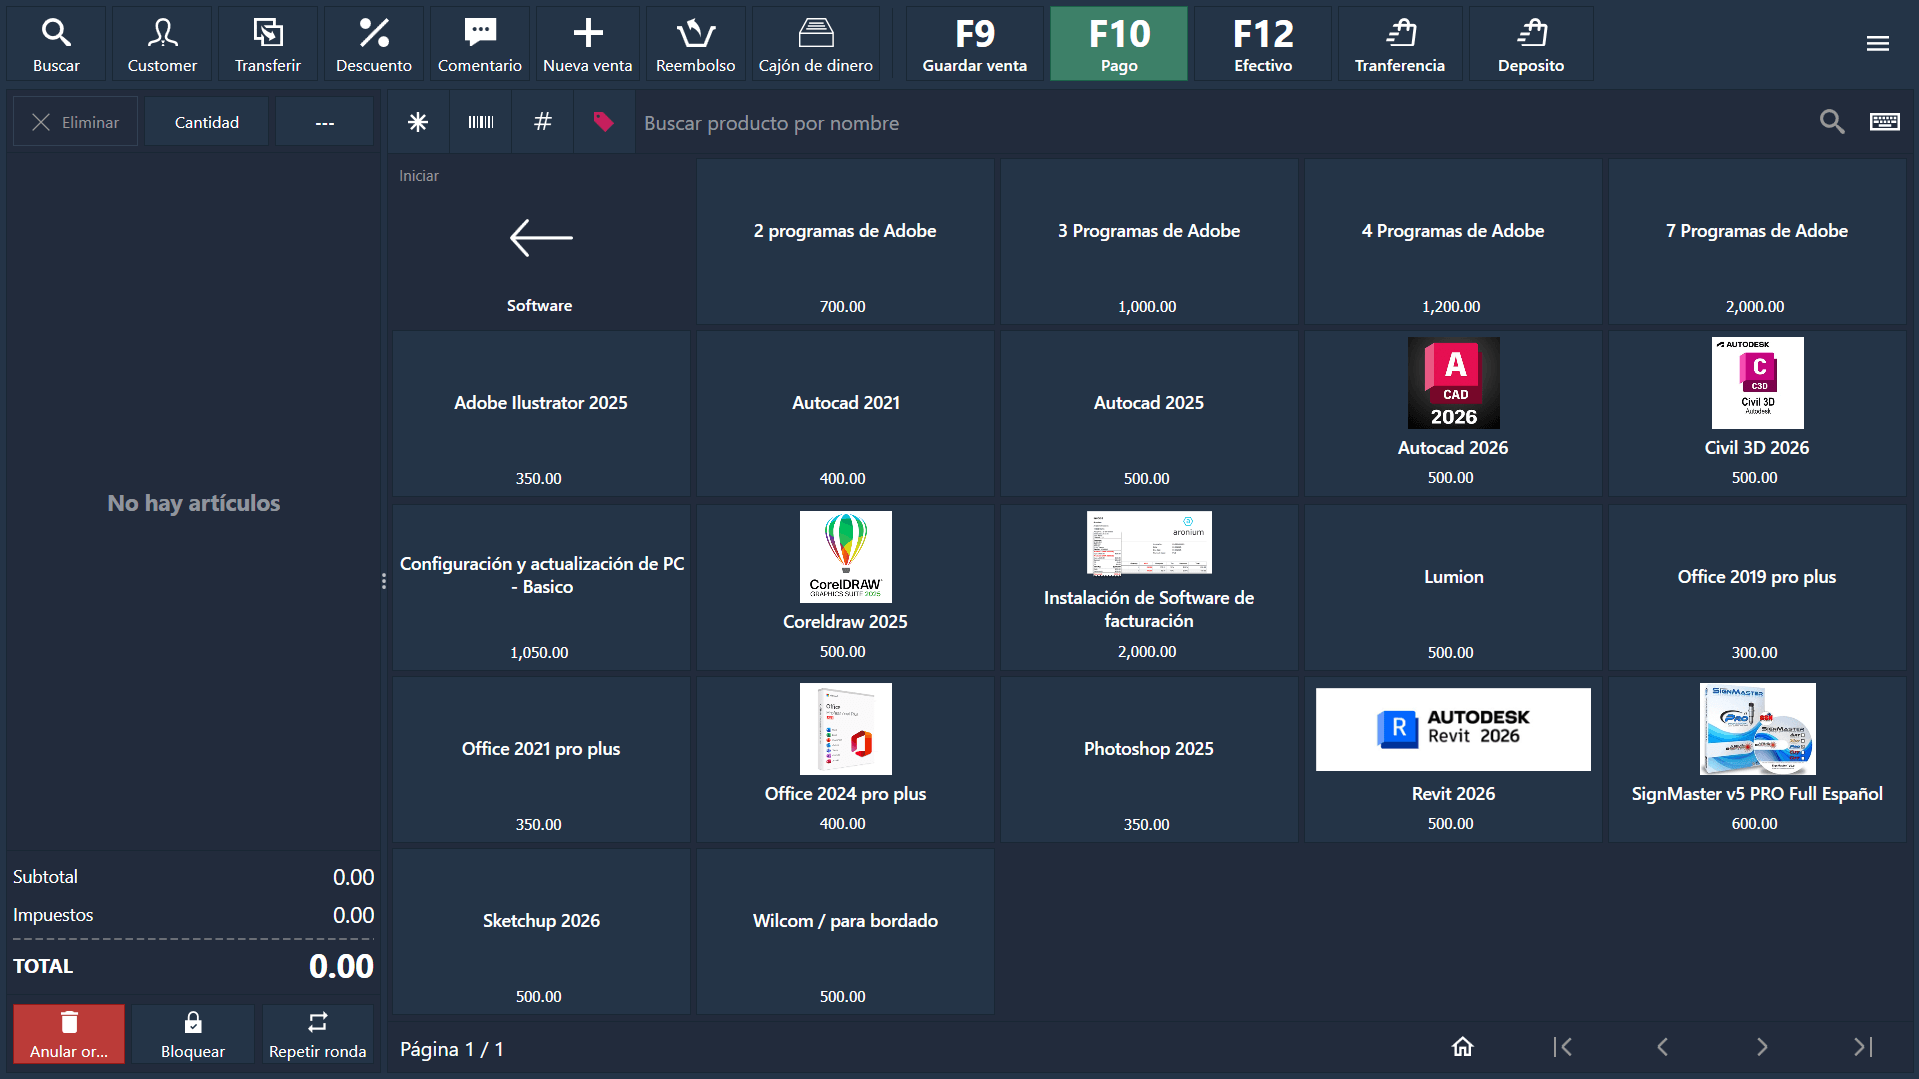The height and width of the screenshot is (1079, 1919).
Task: Add 2 programas de Adobe
Action: click(x=845, y=242)
